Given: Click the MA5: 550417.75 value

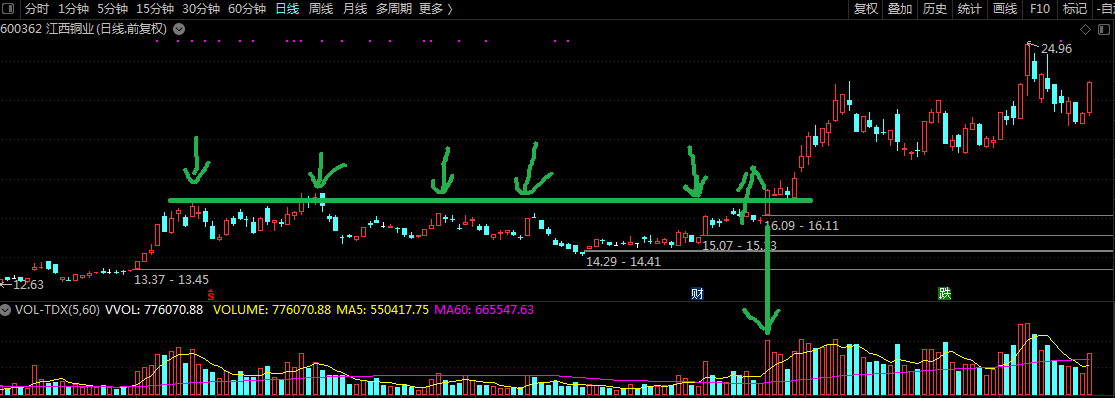Looking at the screenshot, I should click(x=382, y=310).
